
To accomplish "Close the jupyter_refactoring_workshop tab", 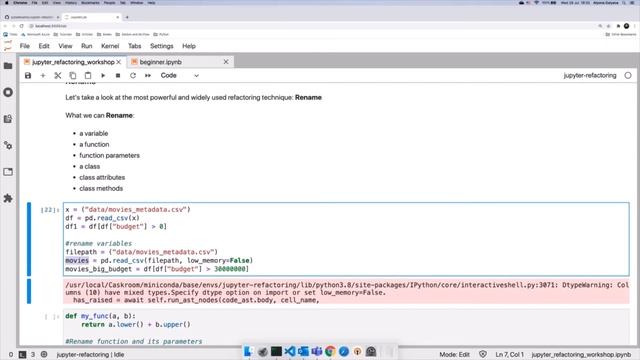I will tap(119, 62).
